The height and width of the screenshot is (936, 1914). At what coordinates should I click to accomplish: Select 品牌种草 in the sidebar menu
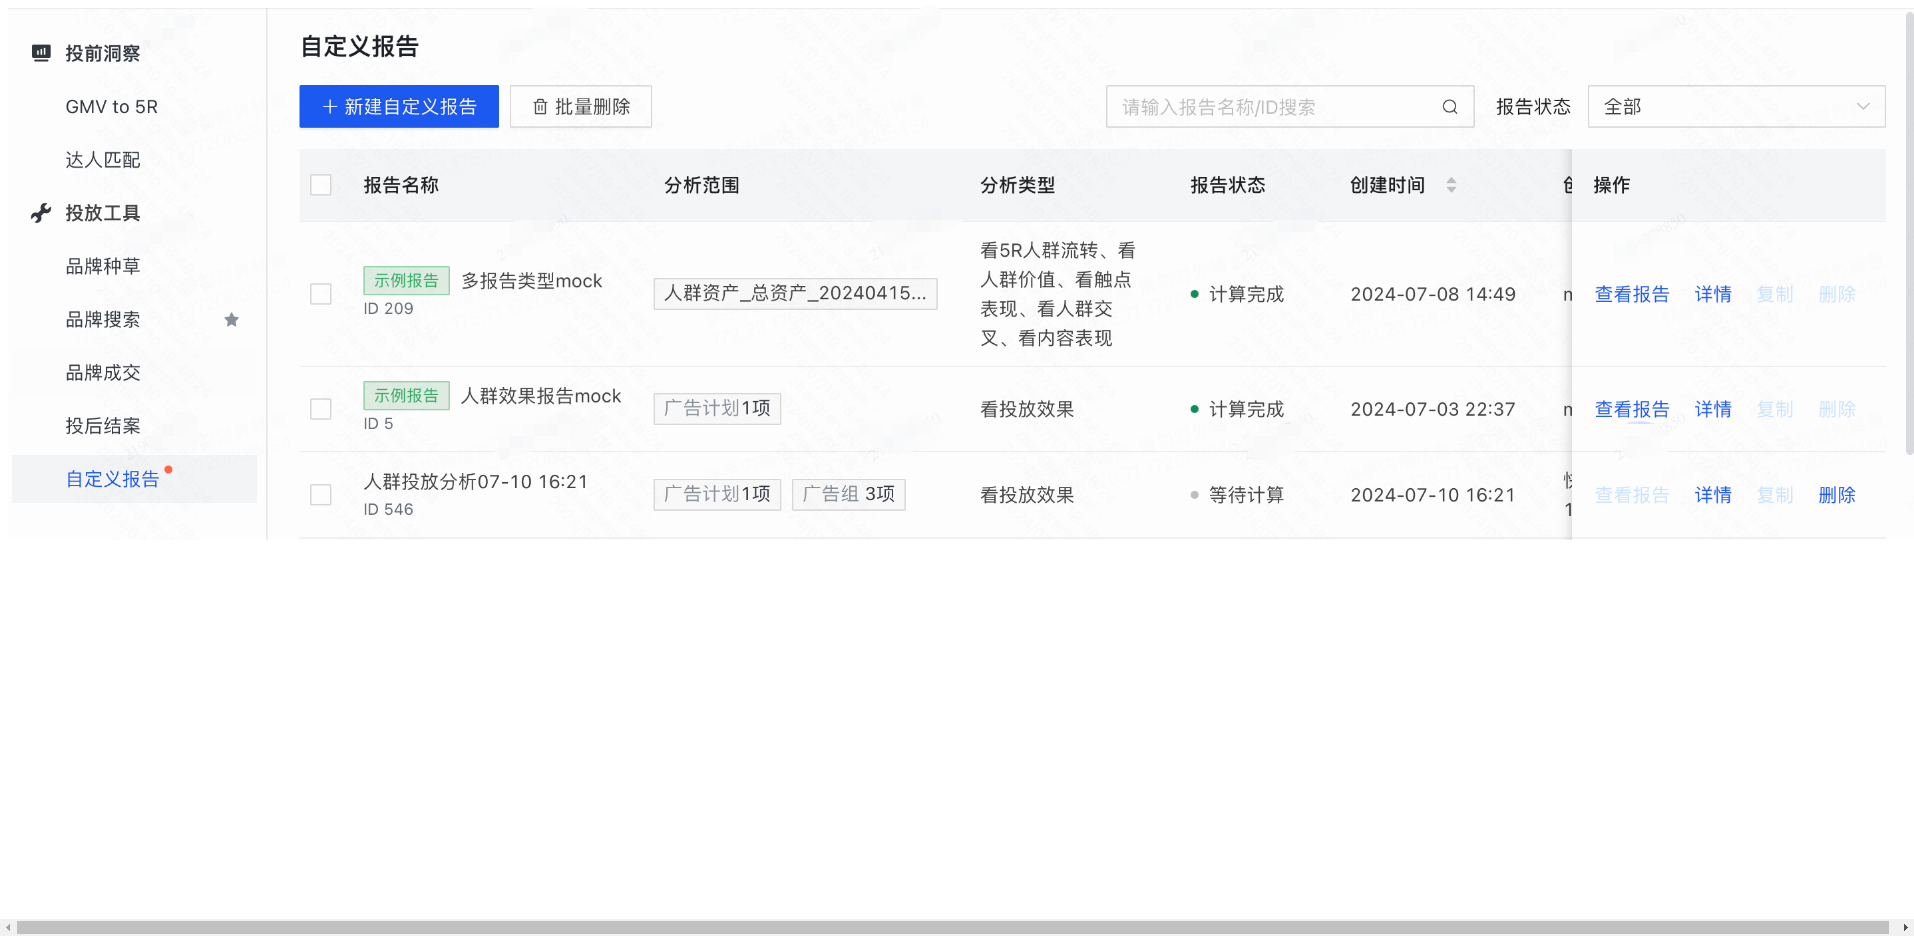tap(103, 266)
